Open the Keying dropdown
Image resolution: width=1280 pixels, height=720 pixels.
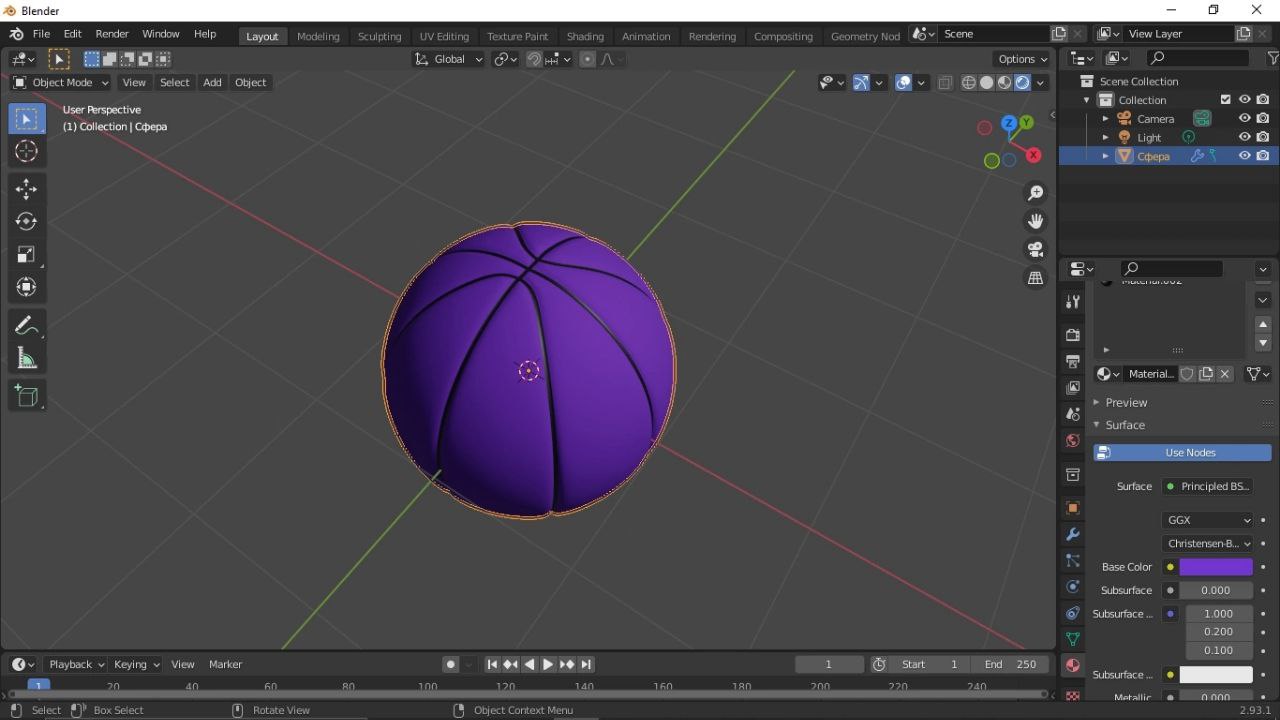[x=136, y=664]
